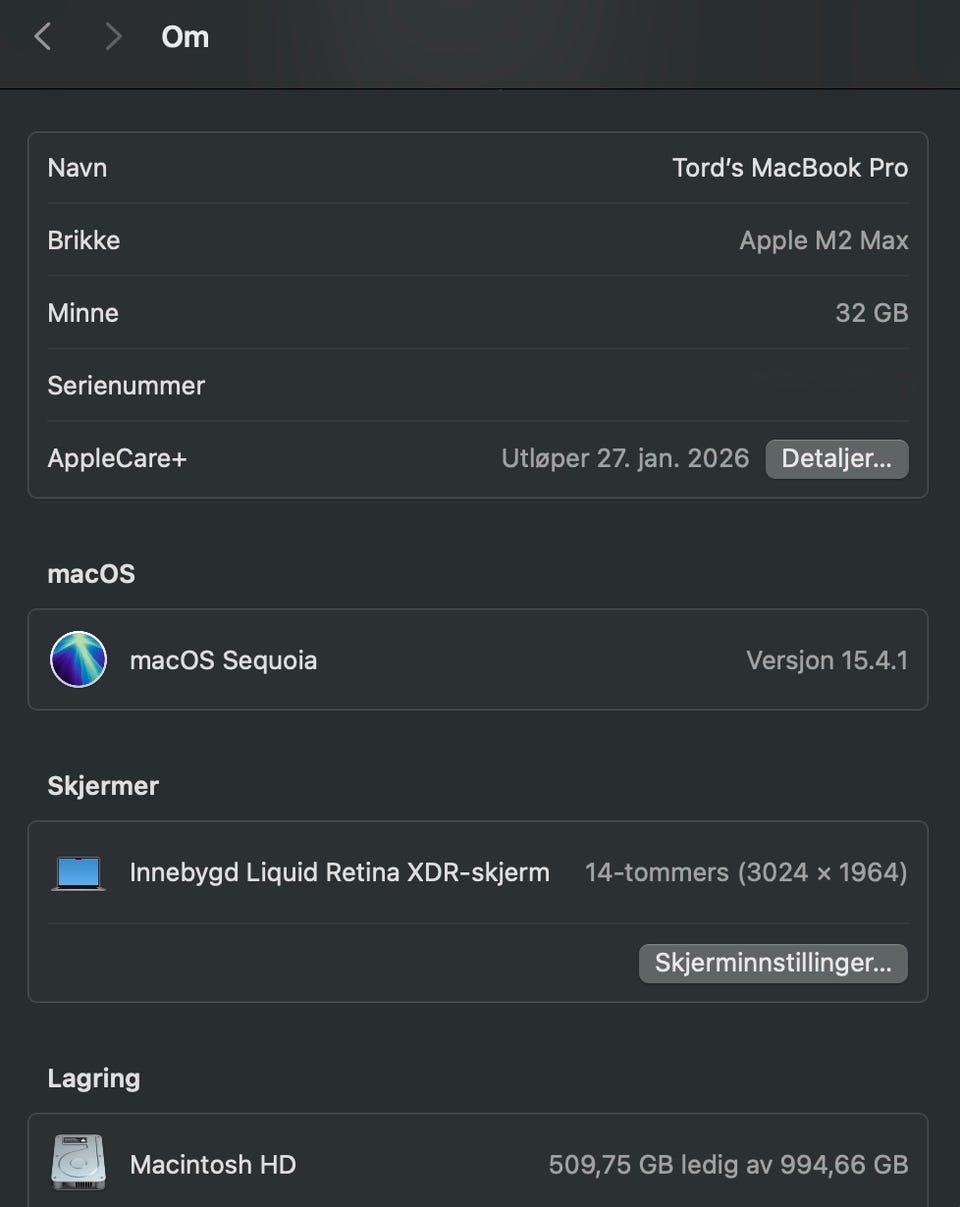960x1207 pixels.
Task: Click the 14-tommers resolution text
Action: (x=745, y=873)
